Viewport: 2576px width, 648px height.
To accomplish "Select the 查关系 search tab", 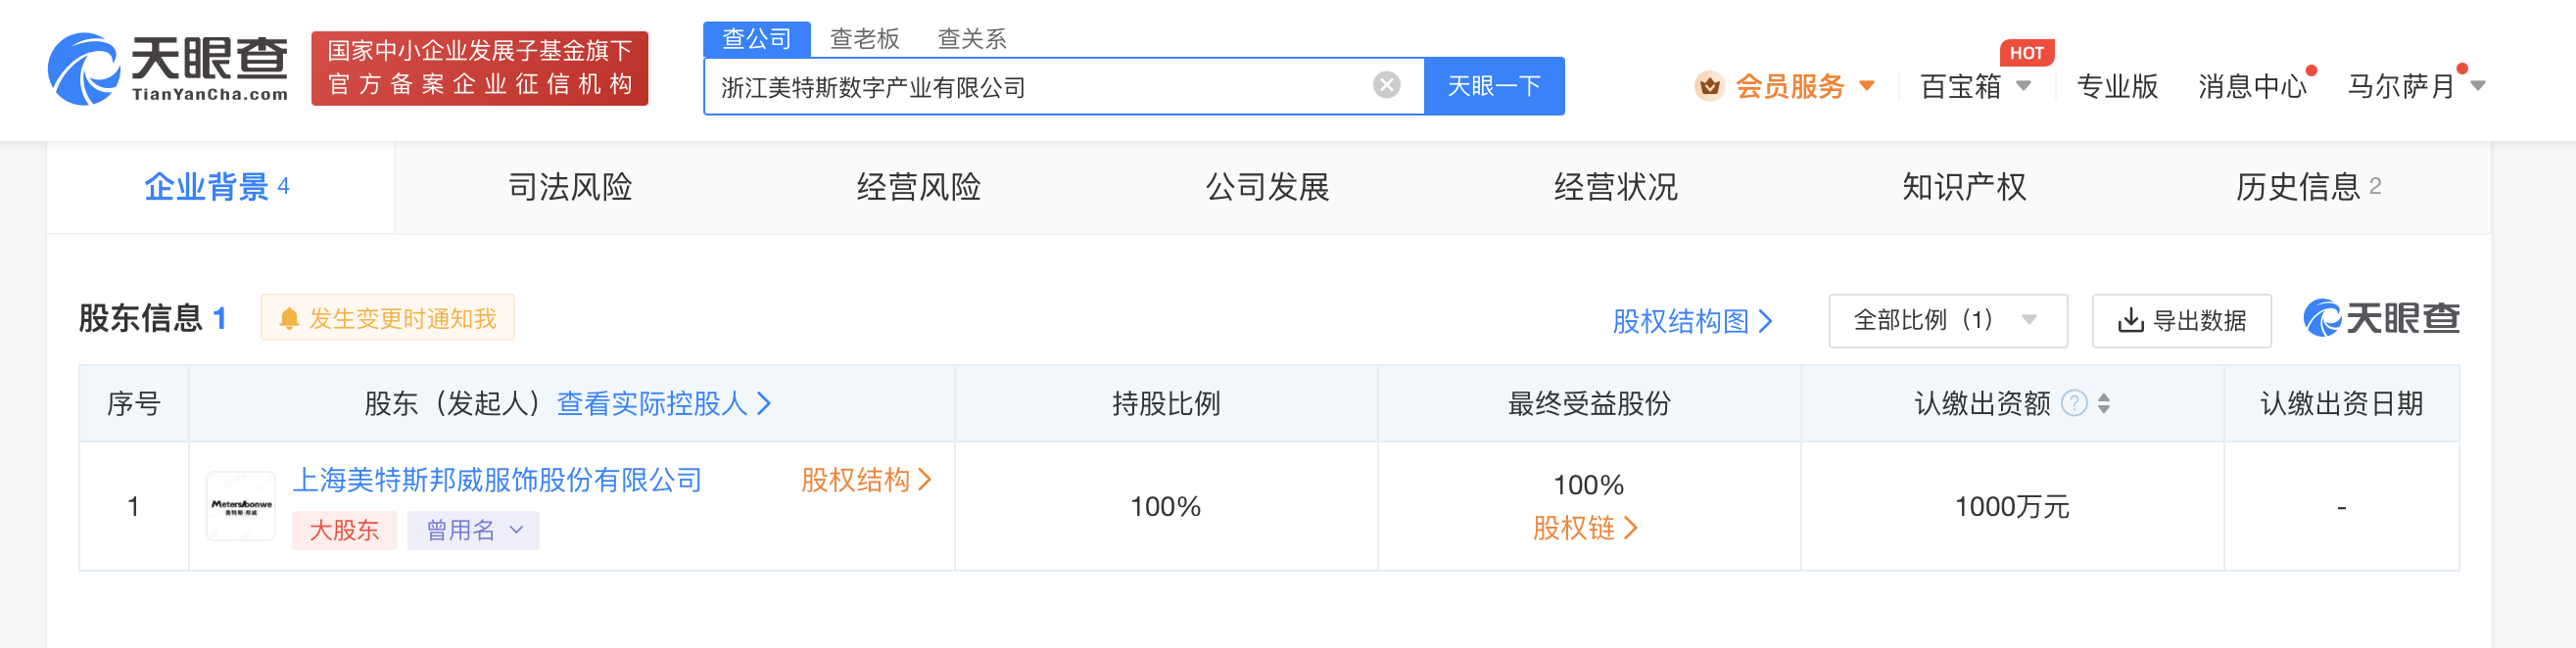I will click(972, 39).
